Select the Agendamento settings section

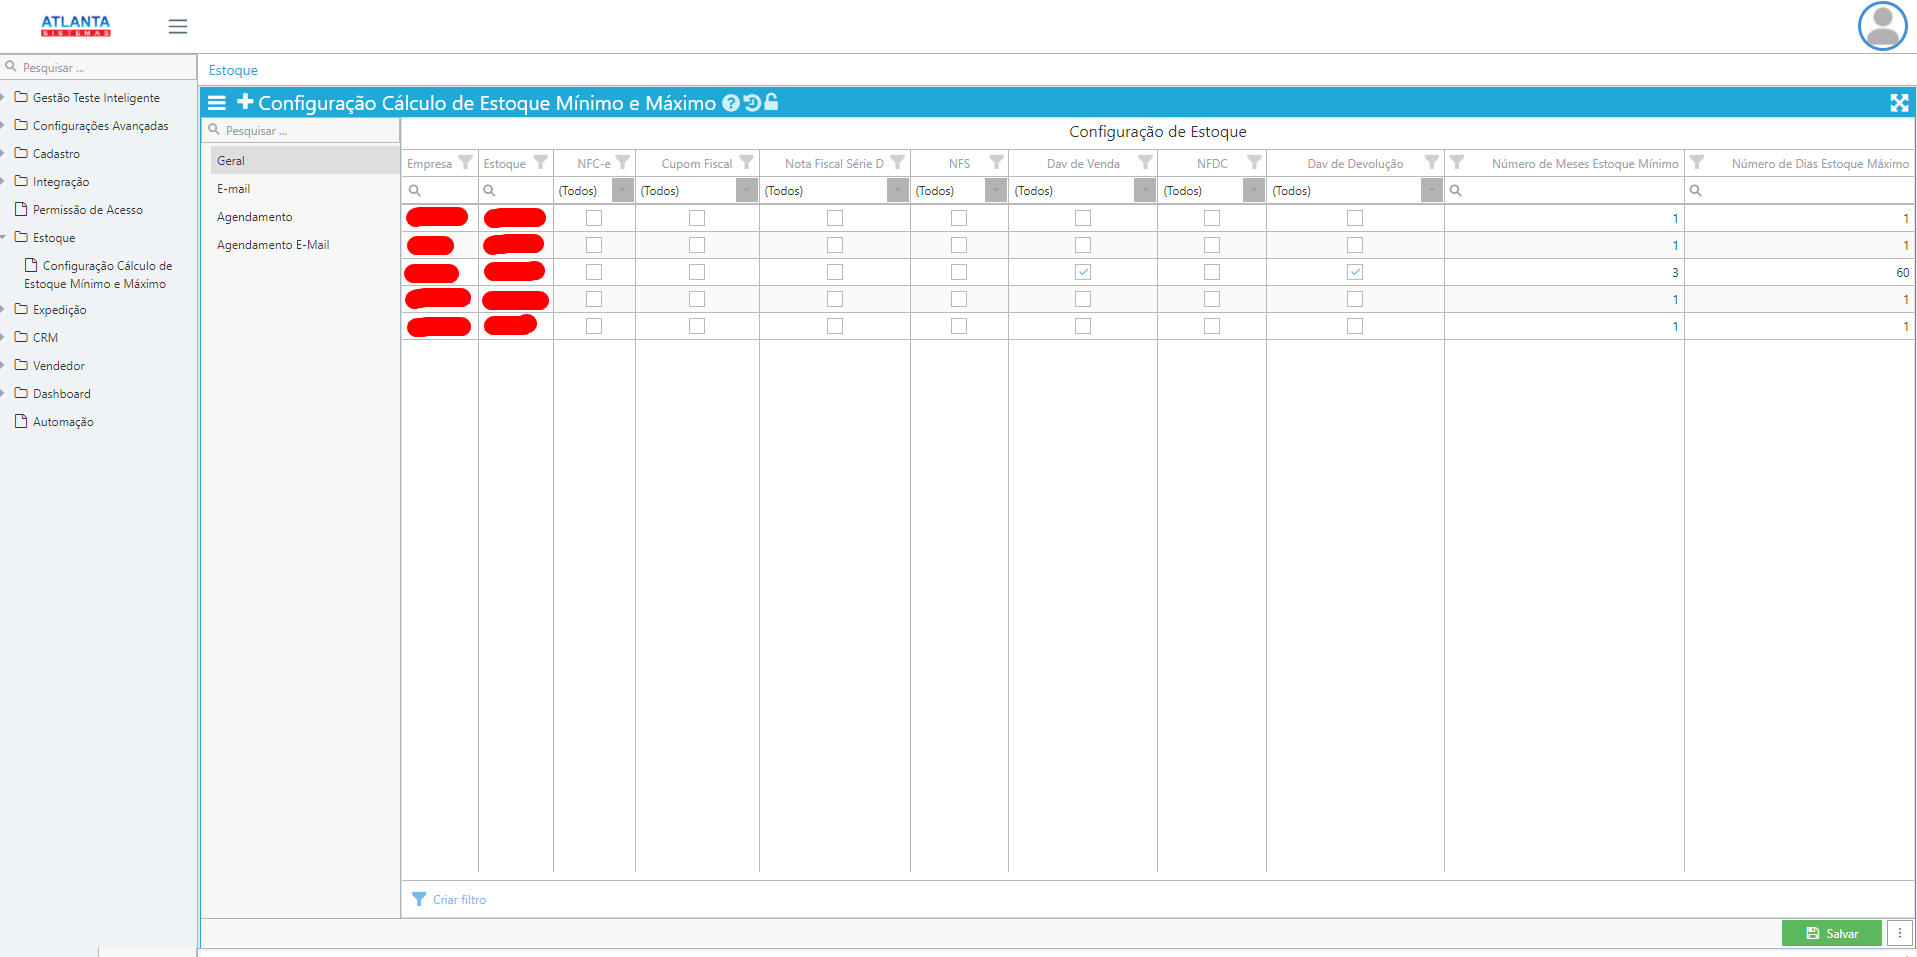pyautogui.click(x=255, y=217)
